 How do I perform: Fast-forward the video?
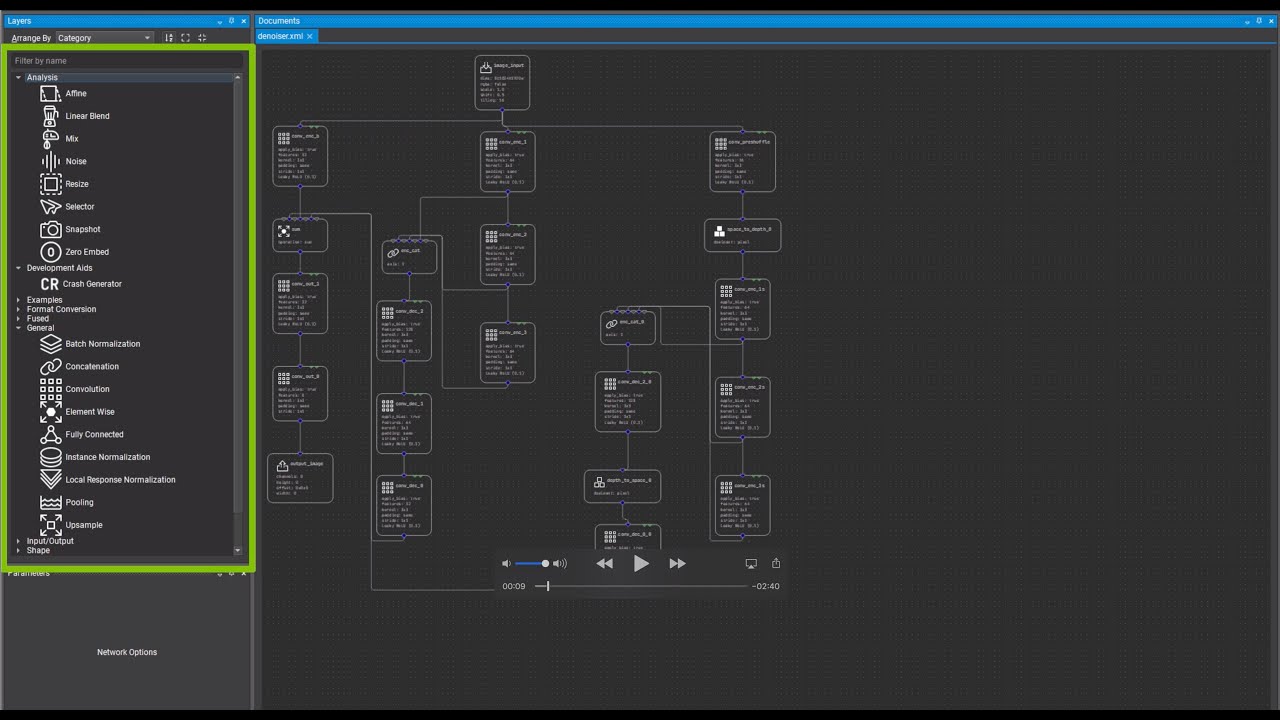click(678, 564)
